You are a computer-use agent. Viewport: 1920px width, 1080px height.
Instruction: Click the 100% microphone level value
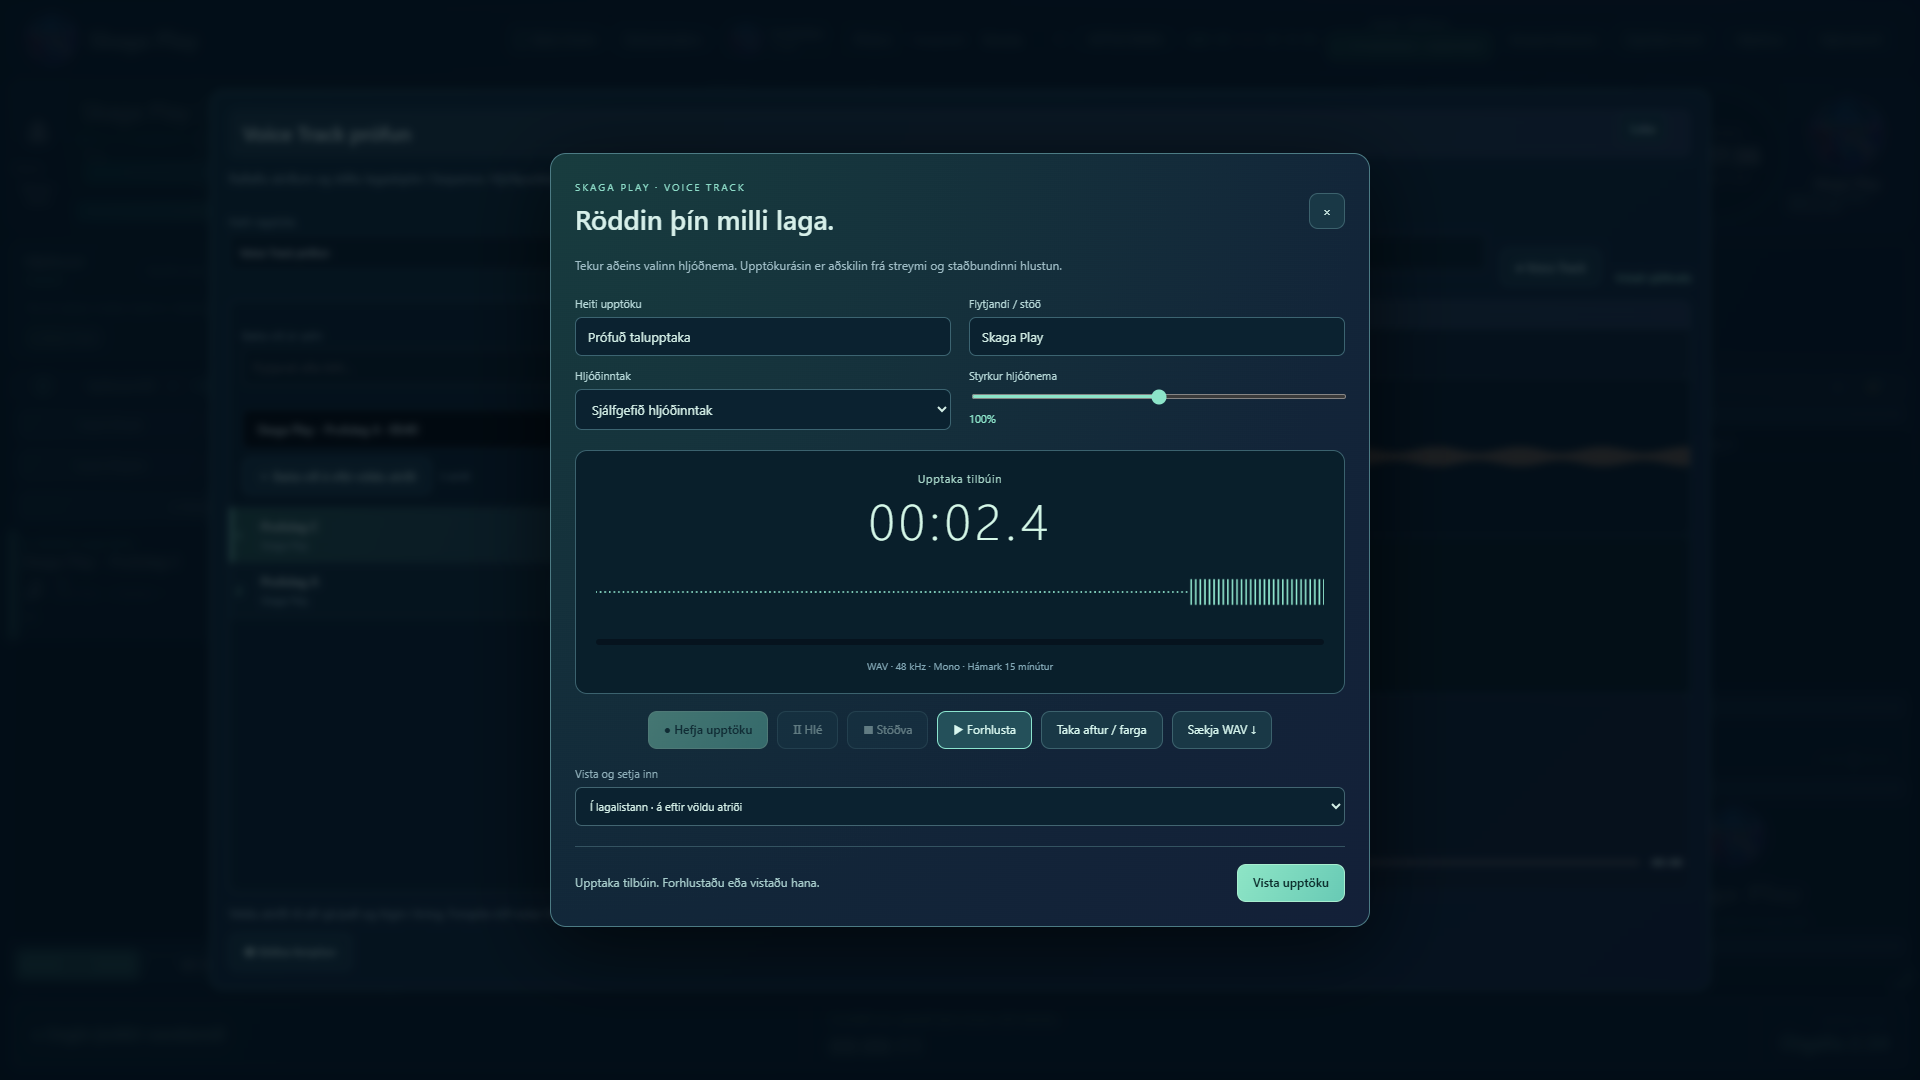(x=982, y=420)
